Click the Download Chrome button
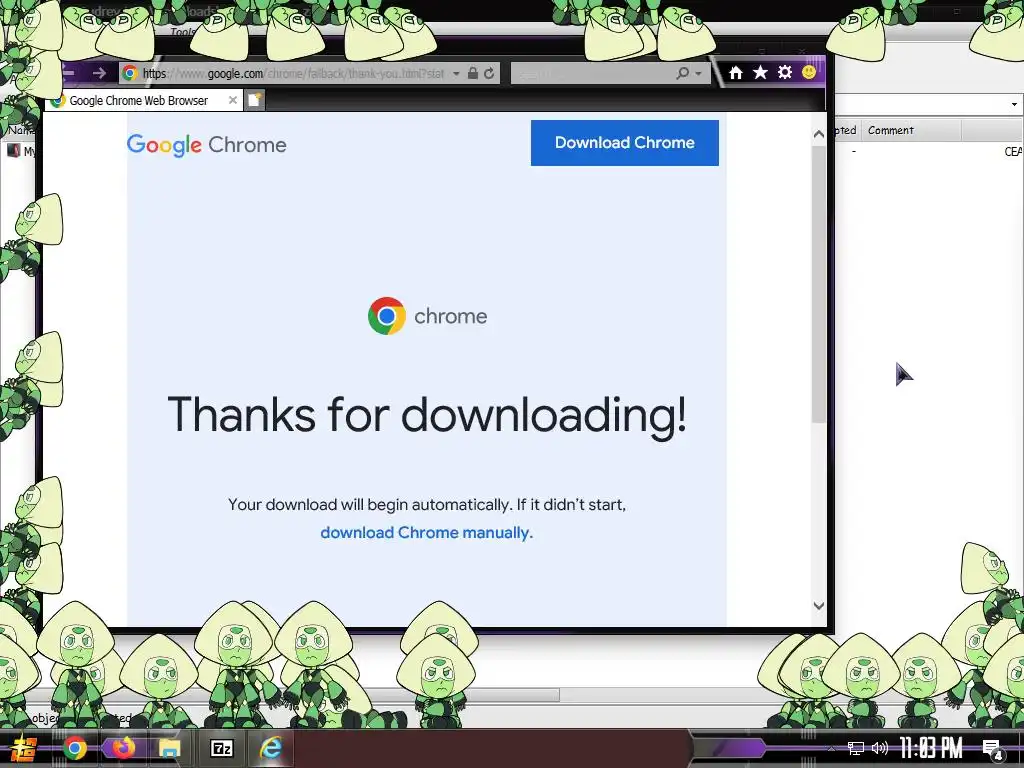The height and width of the screenshot is (768, 1024). 624,142
